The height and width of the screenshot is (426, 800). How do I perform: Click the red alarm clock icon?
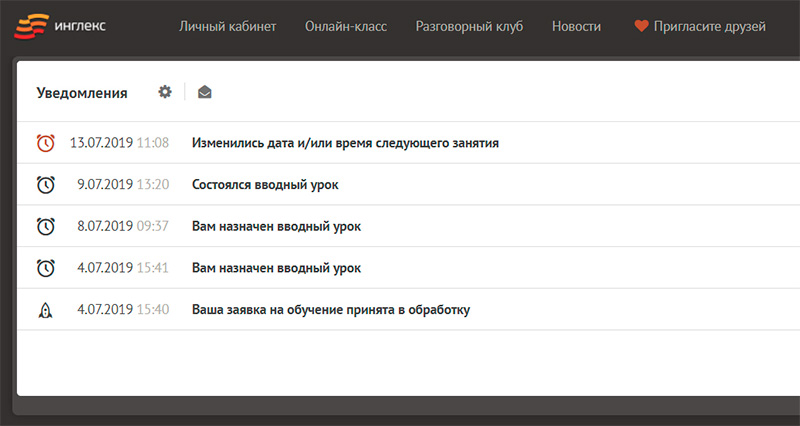45,143
